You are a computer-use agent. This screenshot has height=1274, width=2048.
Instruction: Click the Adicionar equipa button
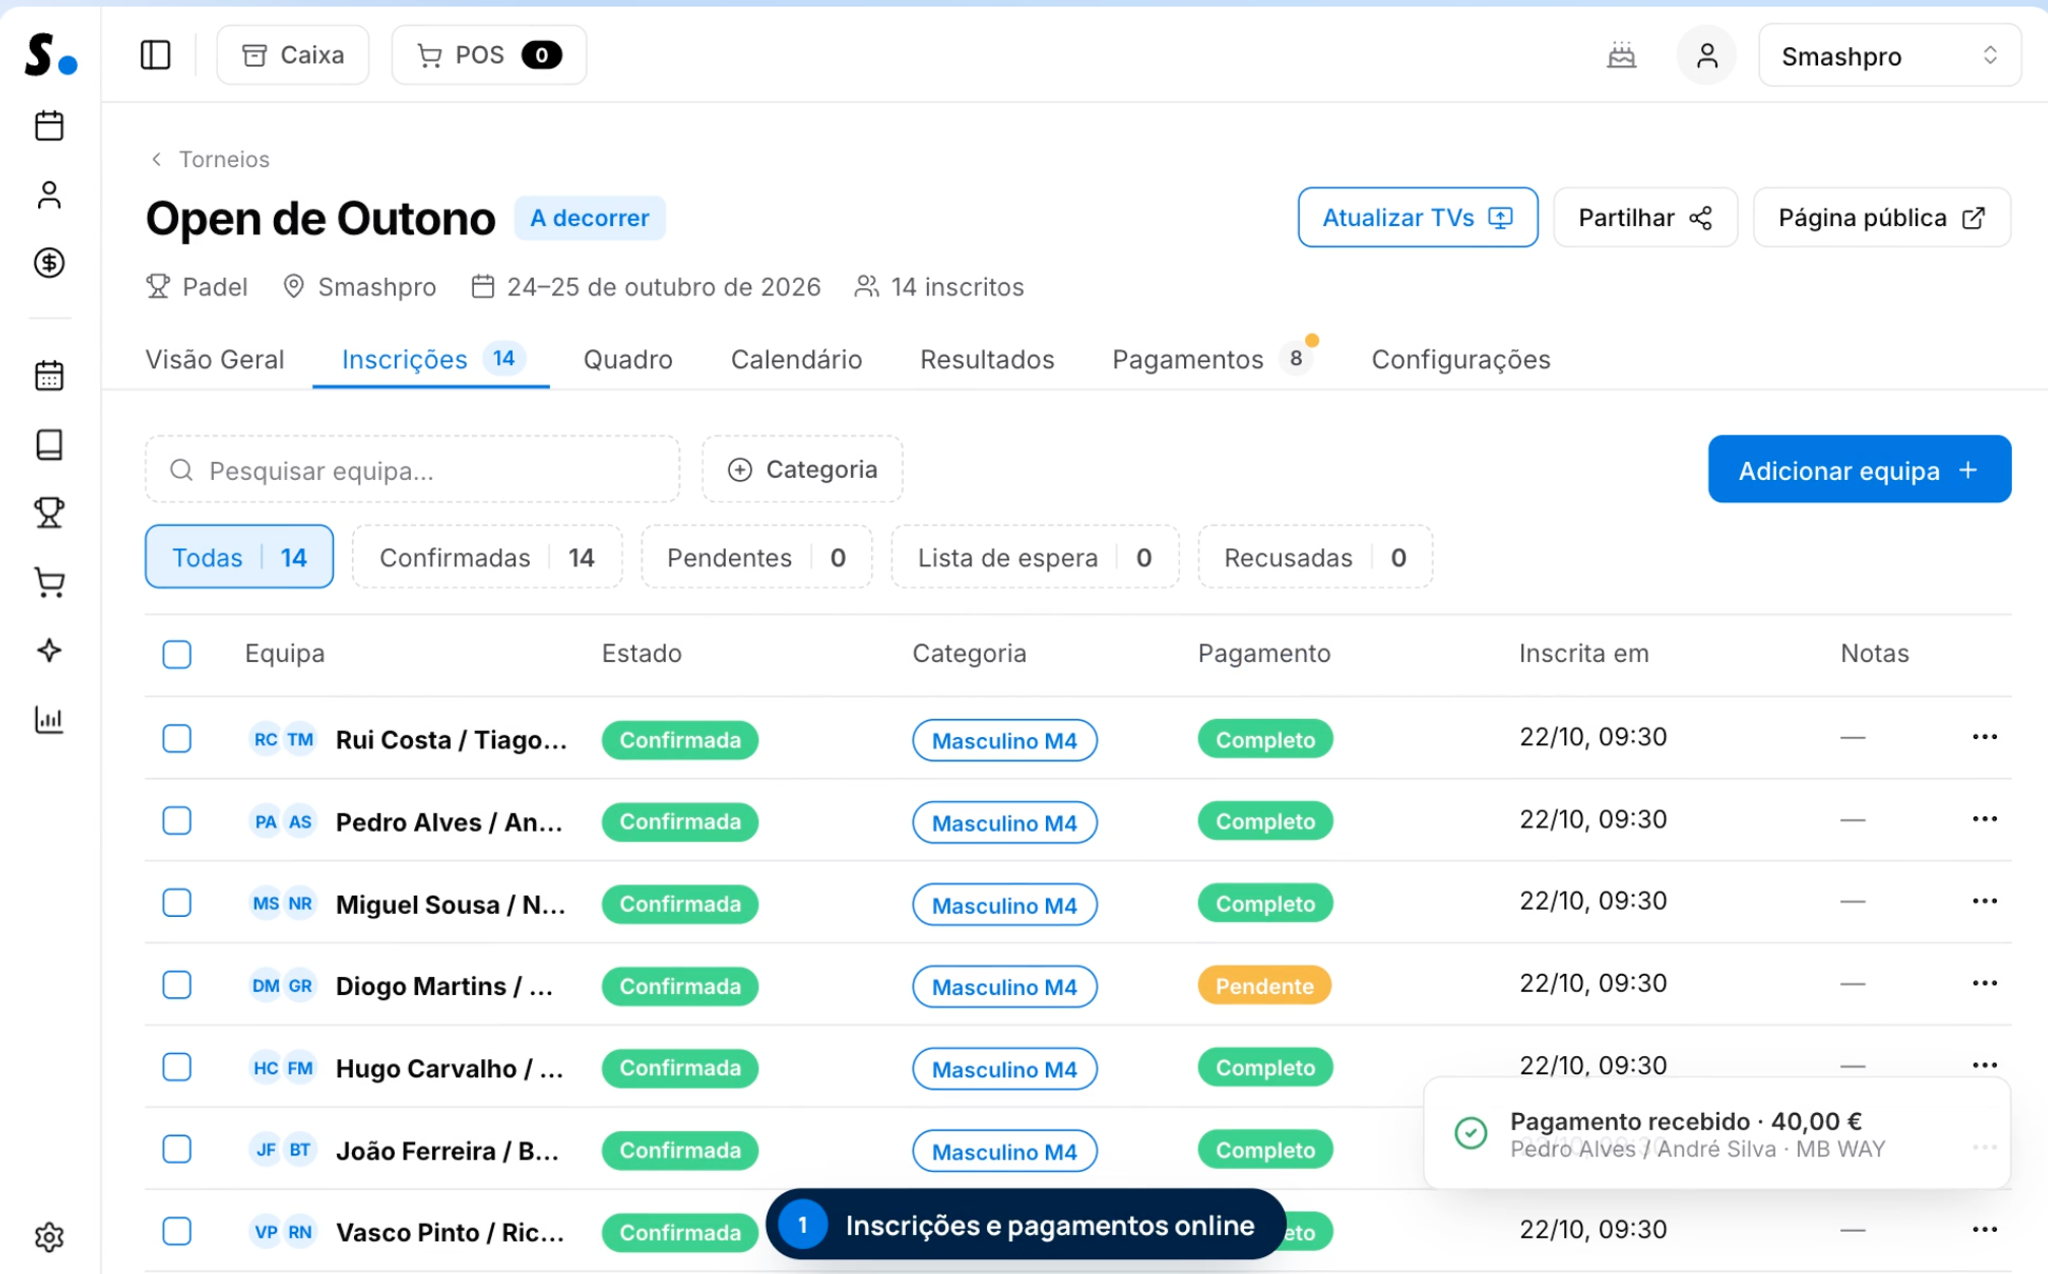point(1859,469)
